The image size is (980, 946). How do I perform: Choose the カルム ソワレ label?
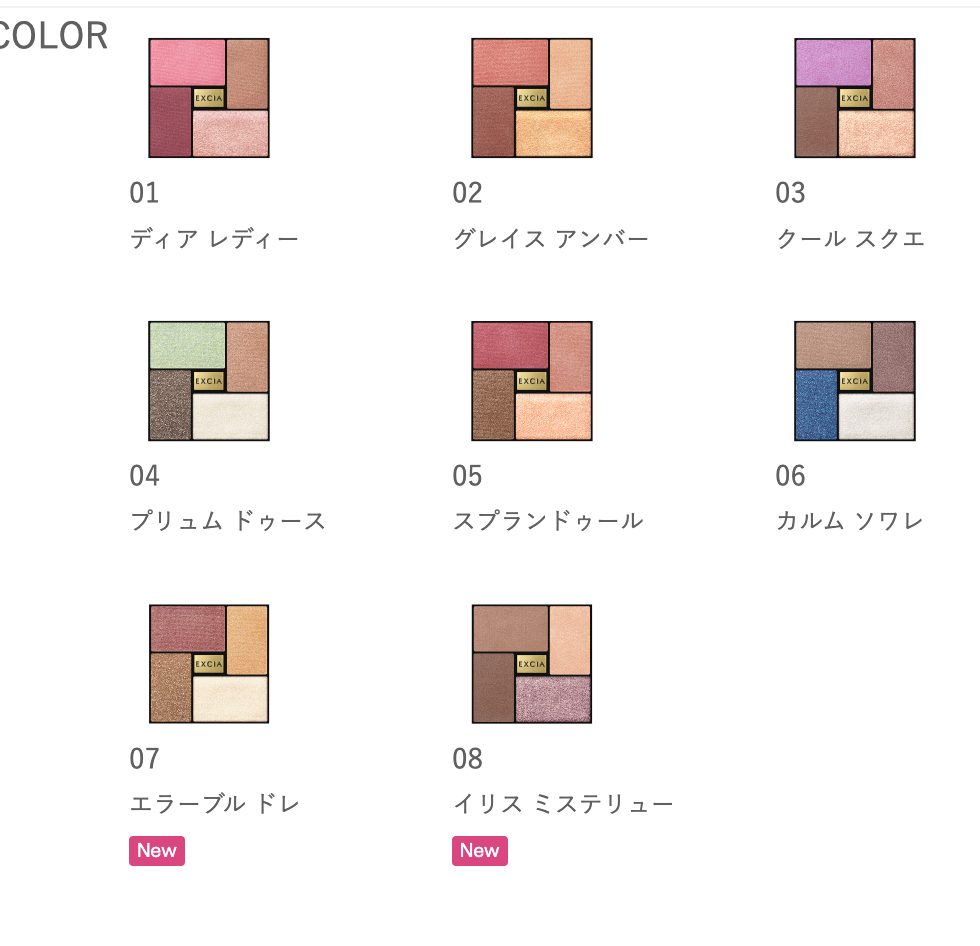point(850,522)
